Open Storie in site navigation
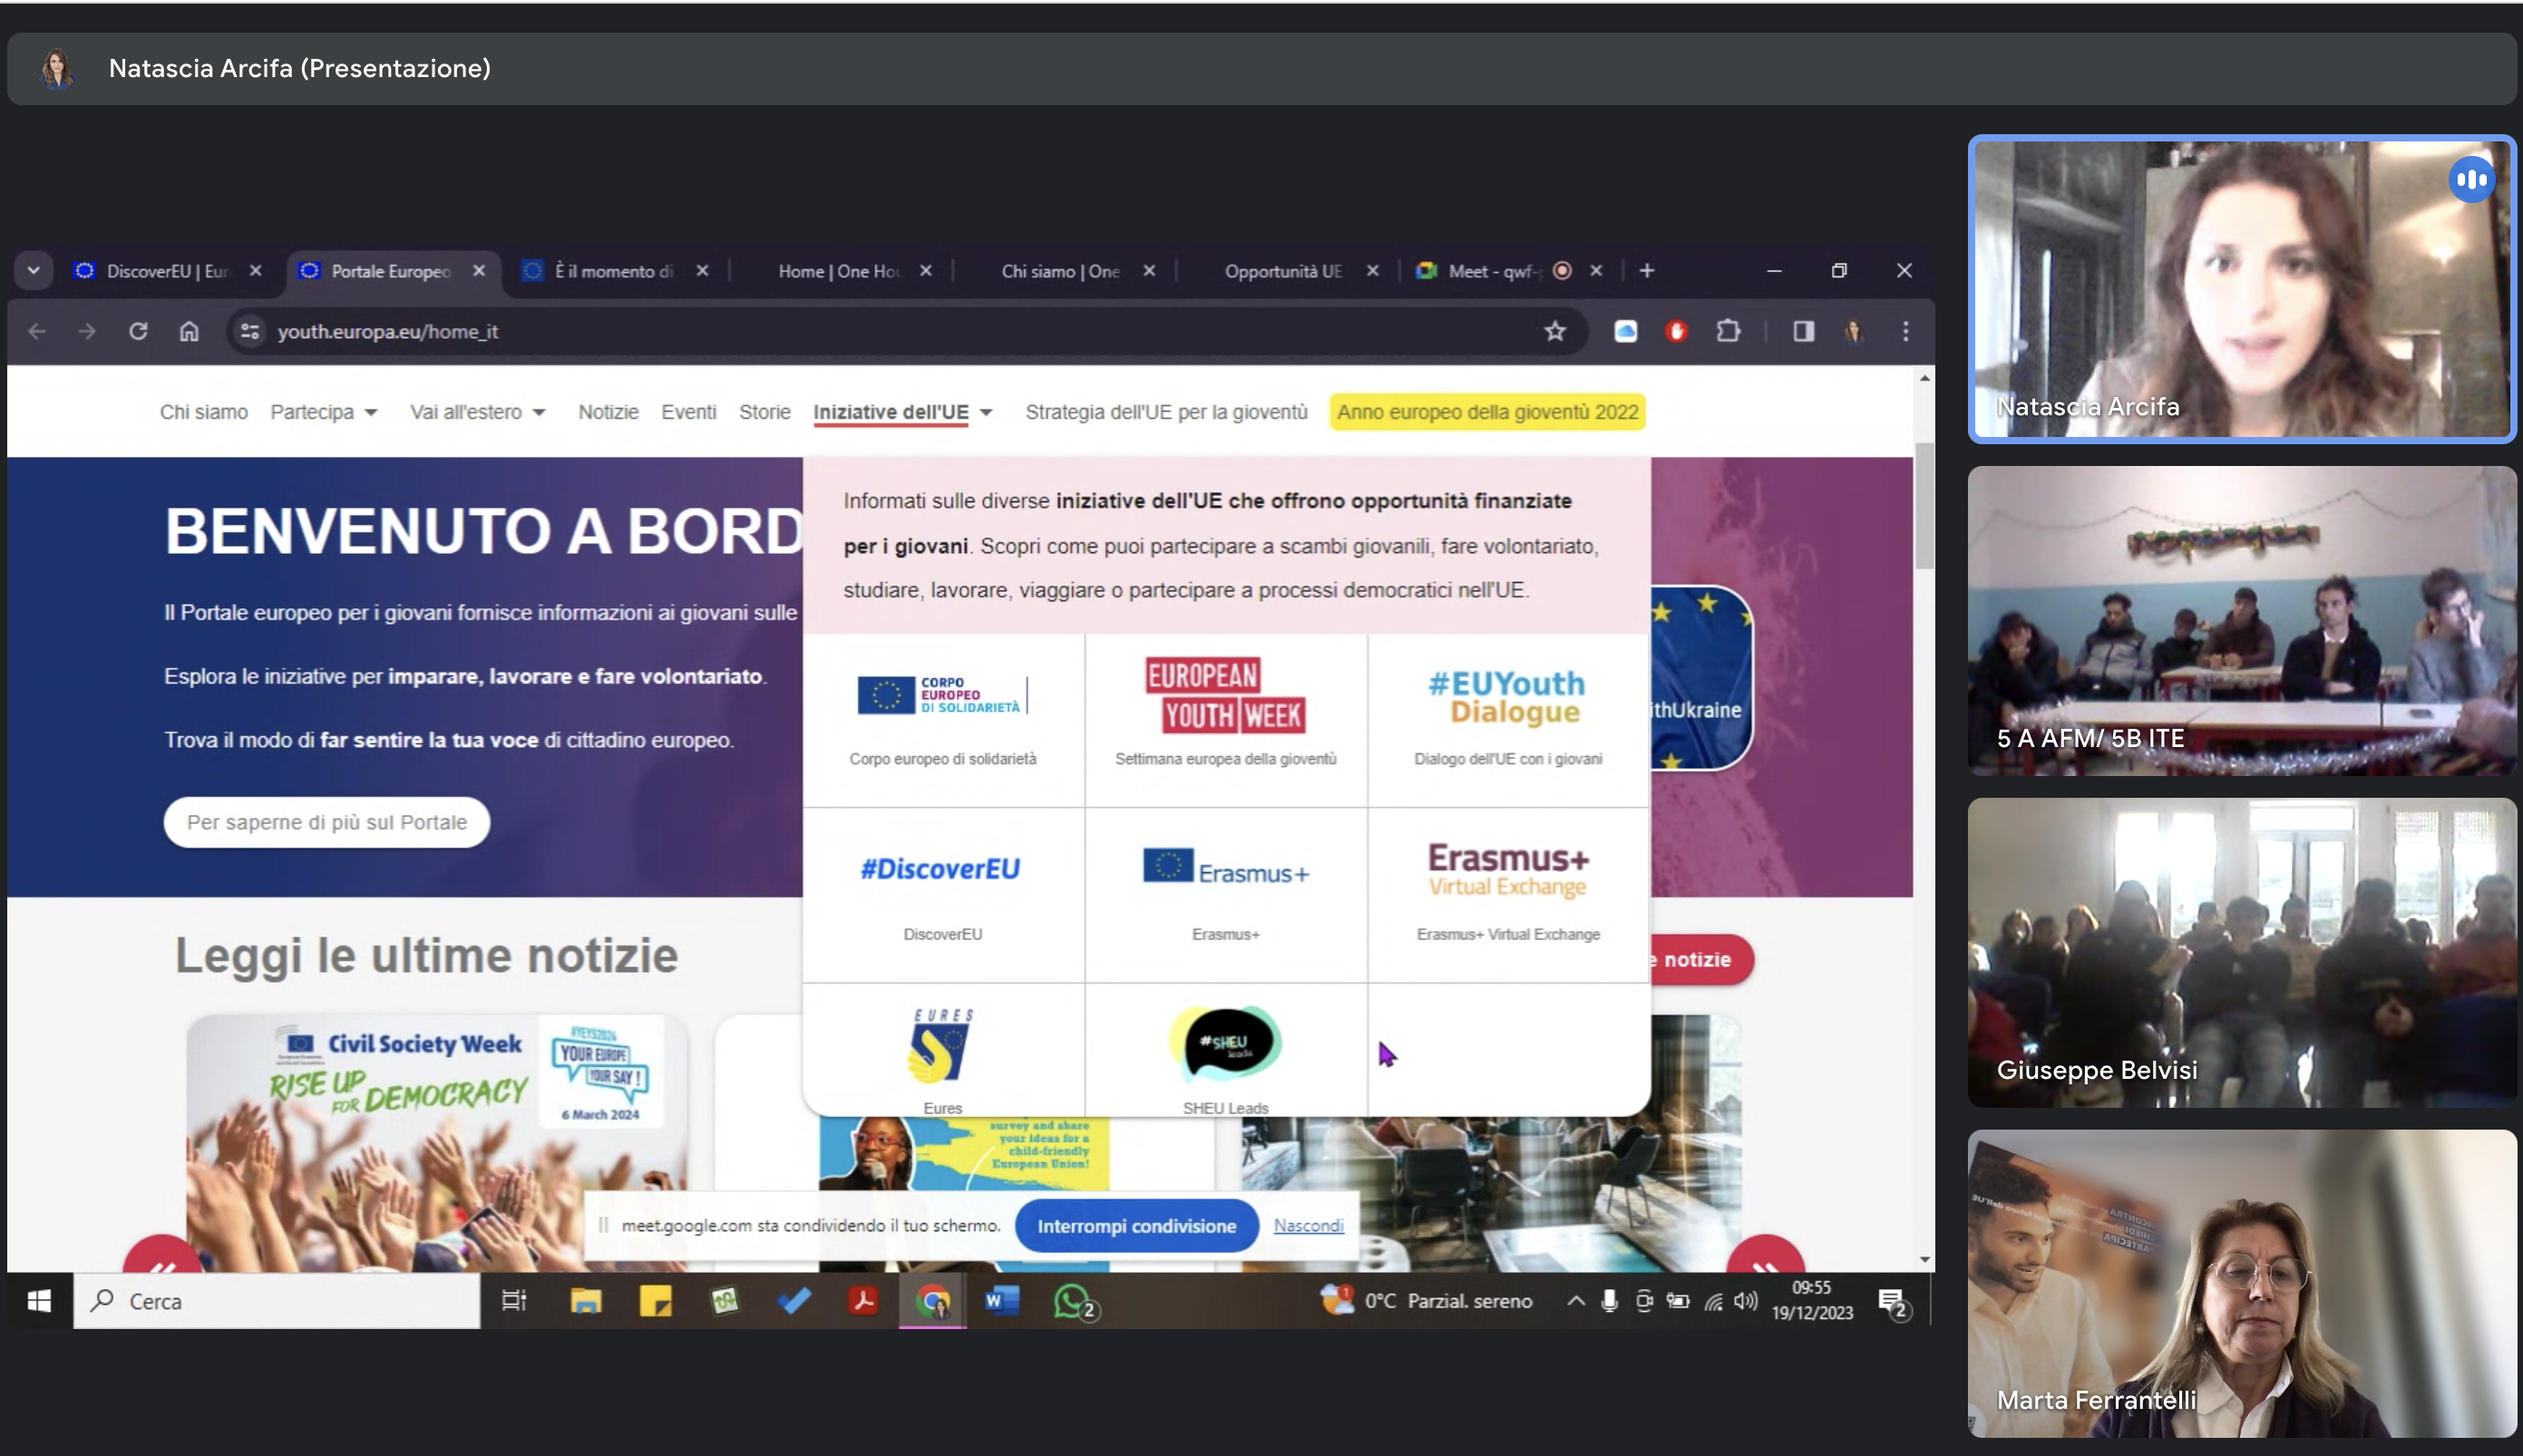This screenshot has height=1456, width=2523. 765,412
